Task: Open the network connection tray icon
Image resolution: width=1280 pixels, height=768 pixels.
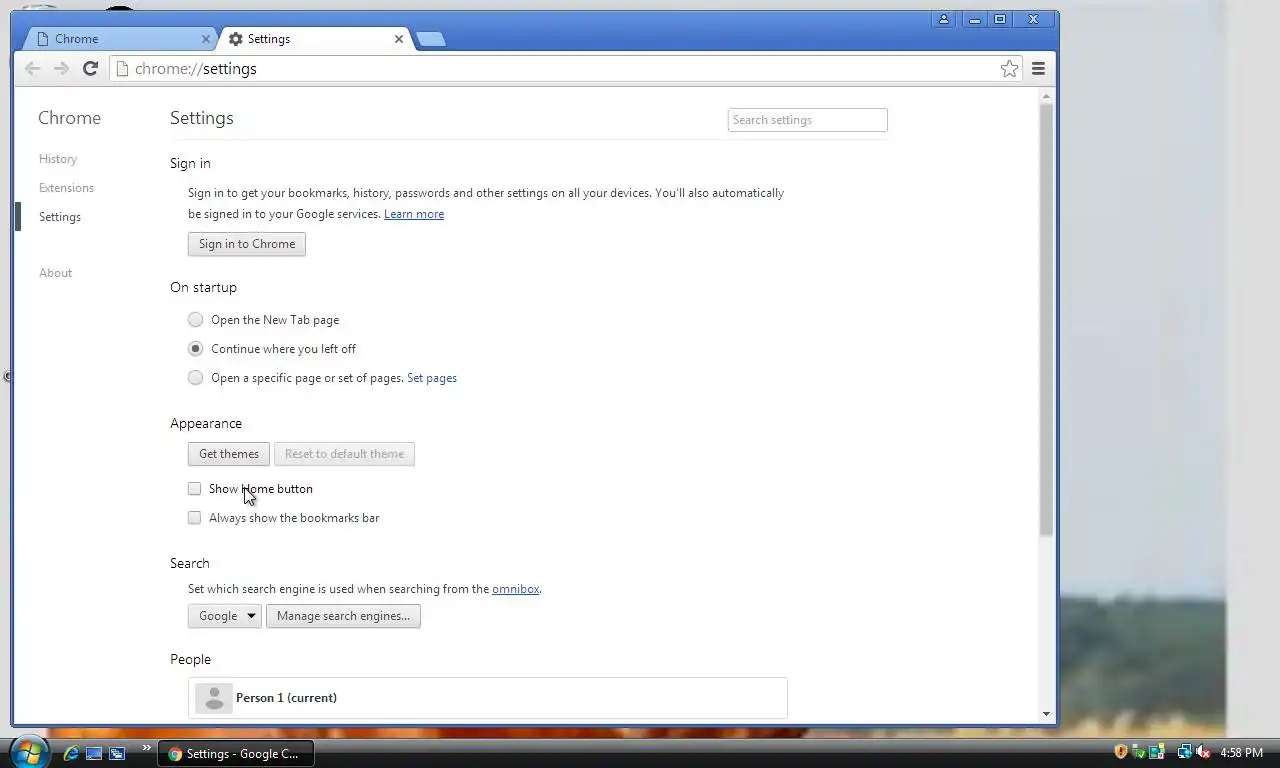Action: [1184, 752]
